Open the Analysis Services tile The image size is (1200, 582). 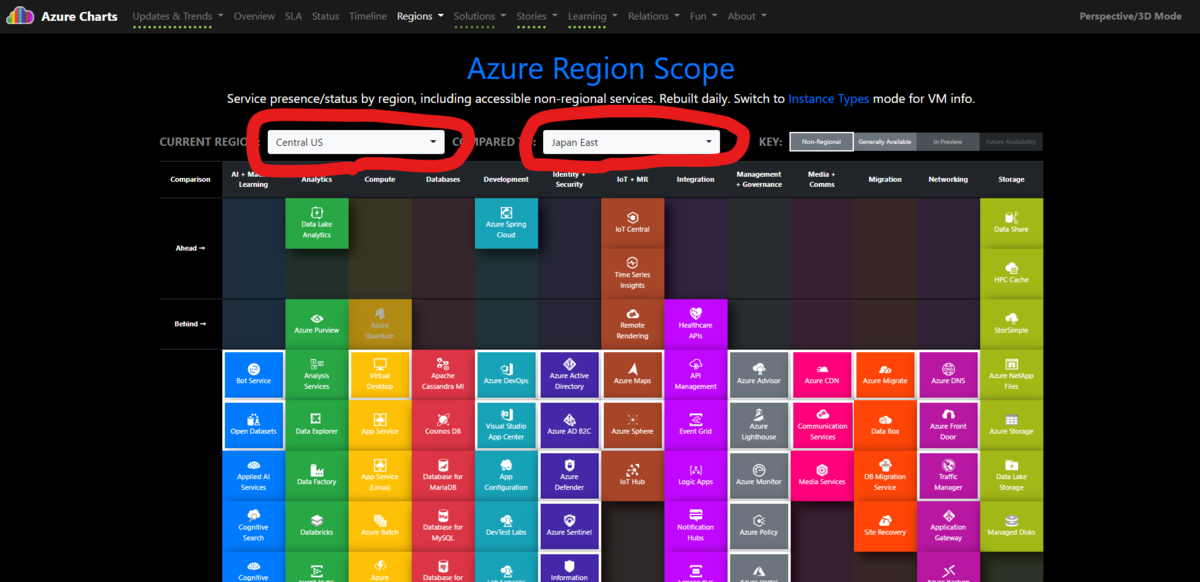(317, 375)
